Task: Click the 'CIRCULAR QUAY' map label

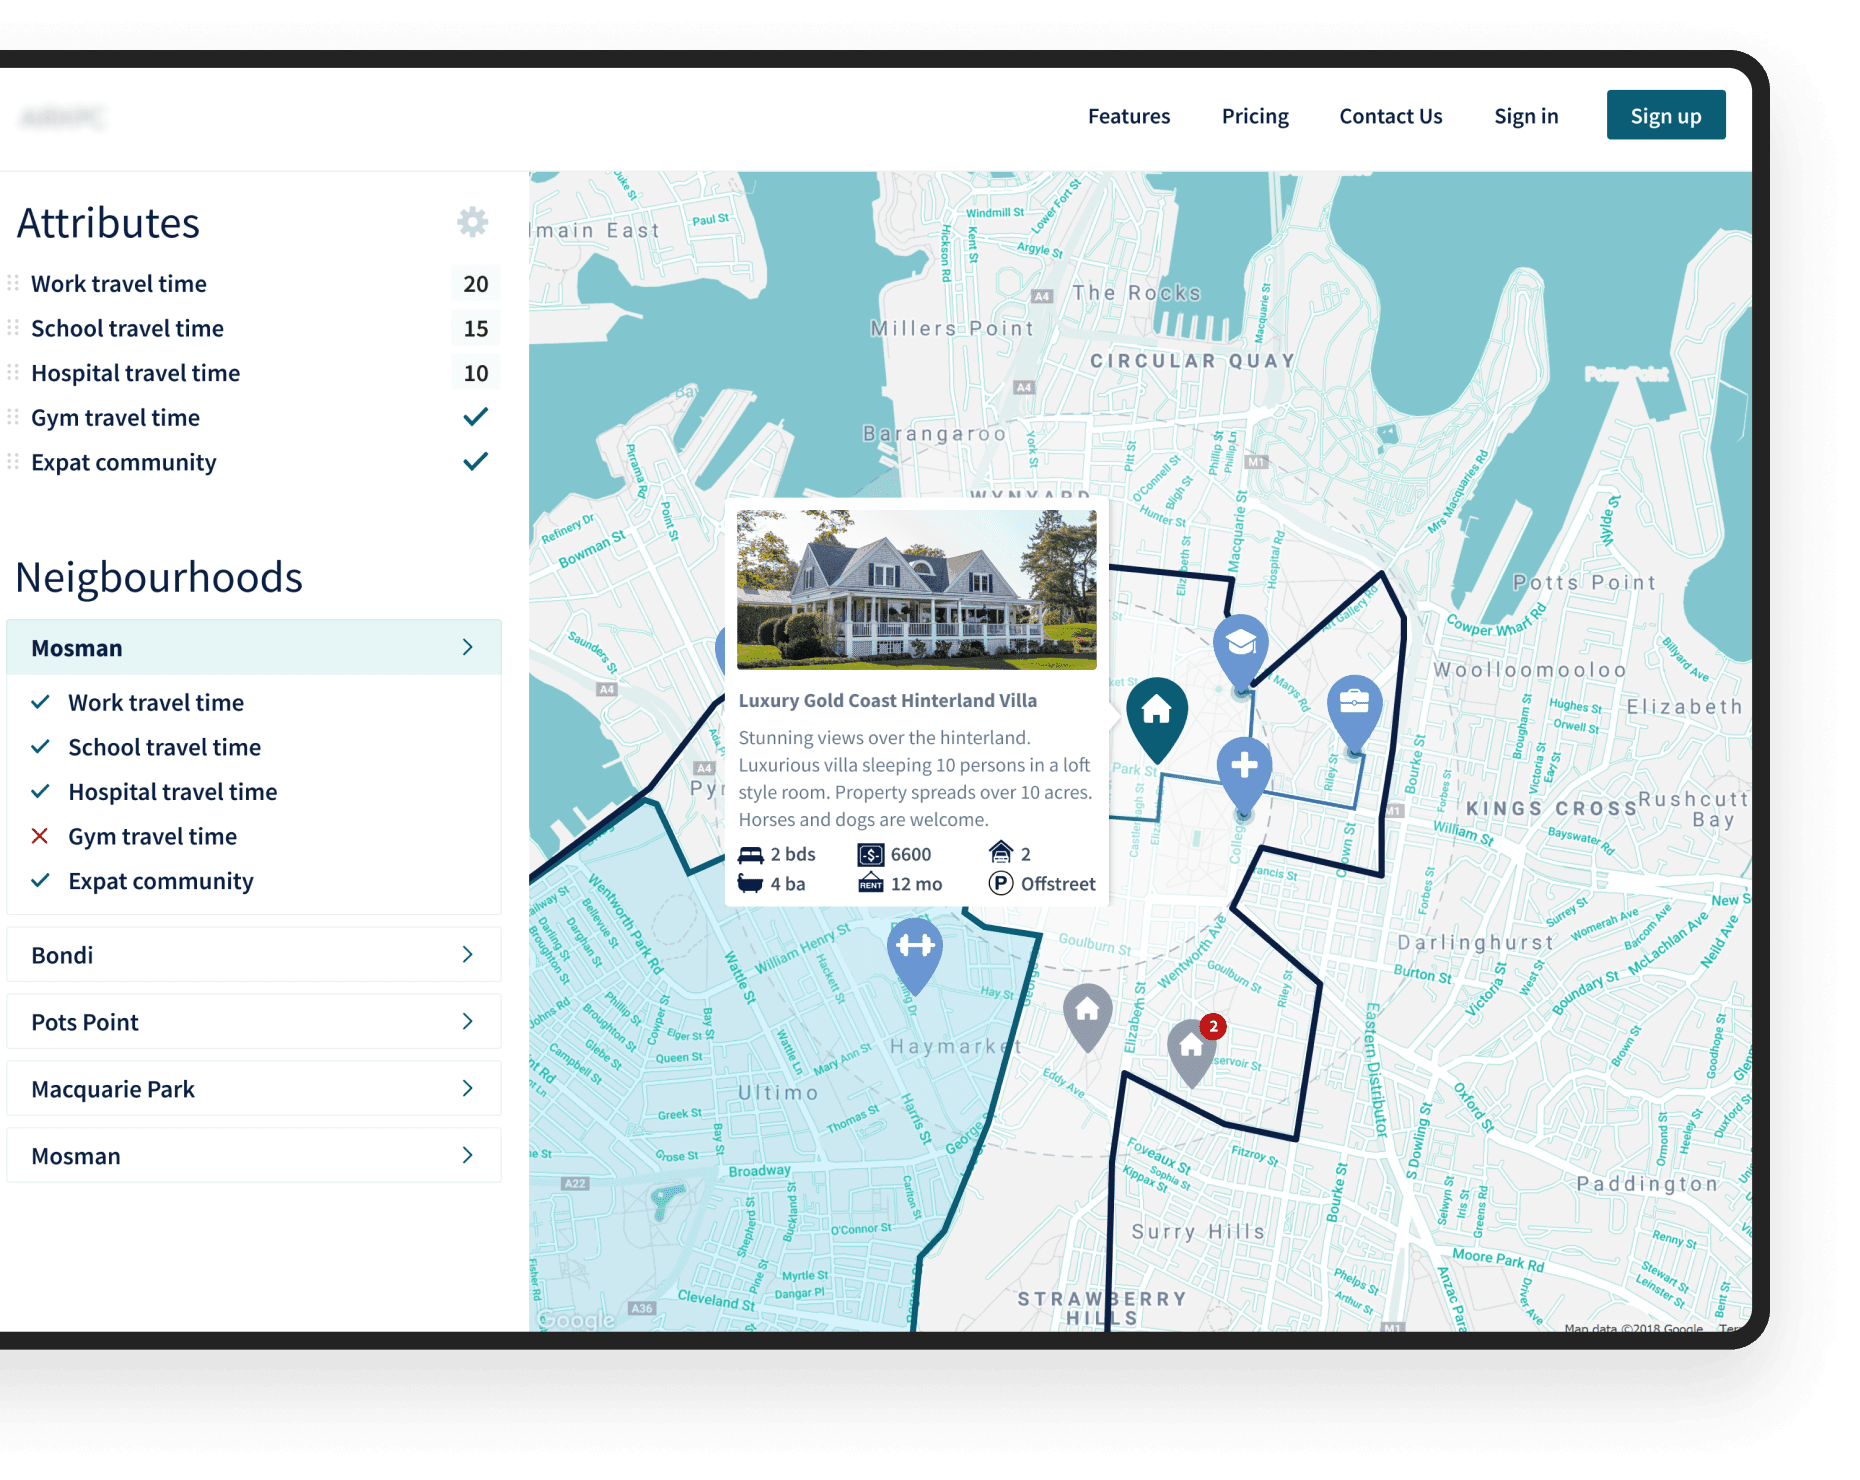Action: [x=1193, y=361]
